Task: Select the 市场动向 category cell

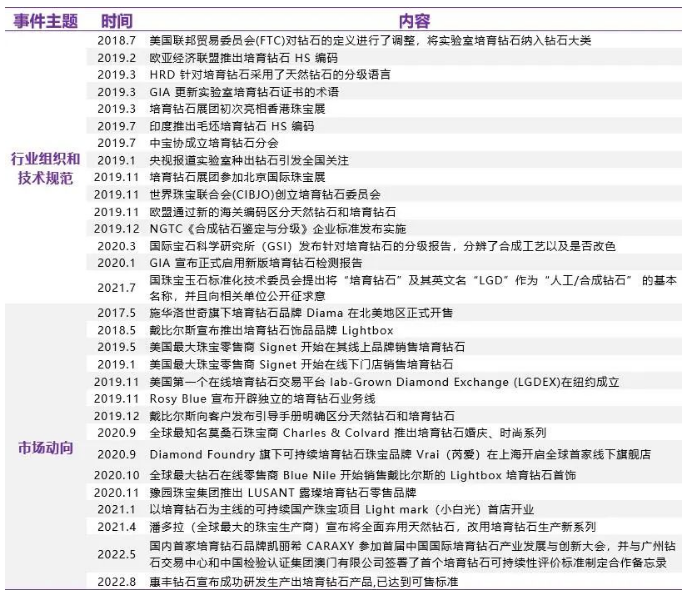Action: [45, 448]
